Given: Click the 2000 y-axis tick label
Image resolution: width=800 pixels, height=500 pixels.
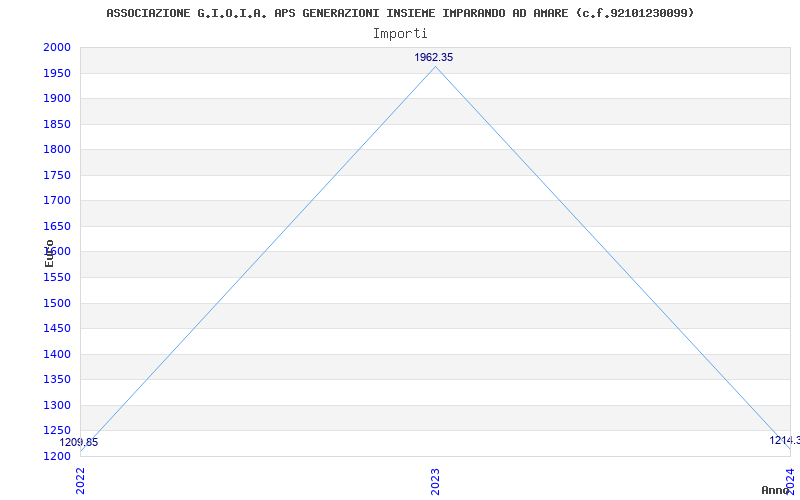Looking at the screenshot, I should coord(57,47).
